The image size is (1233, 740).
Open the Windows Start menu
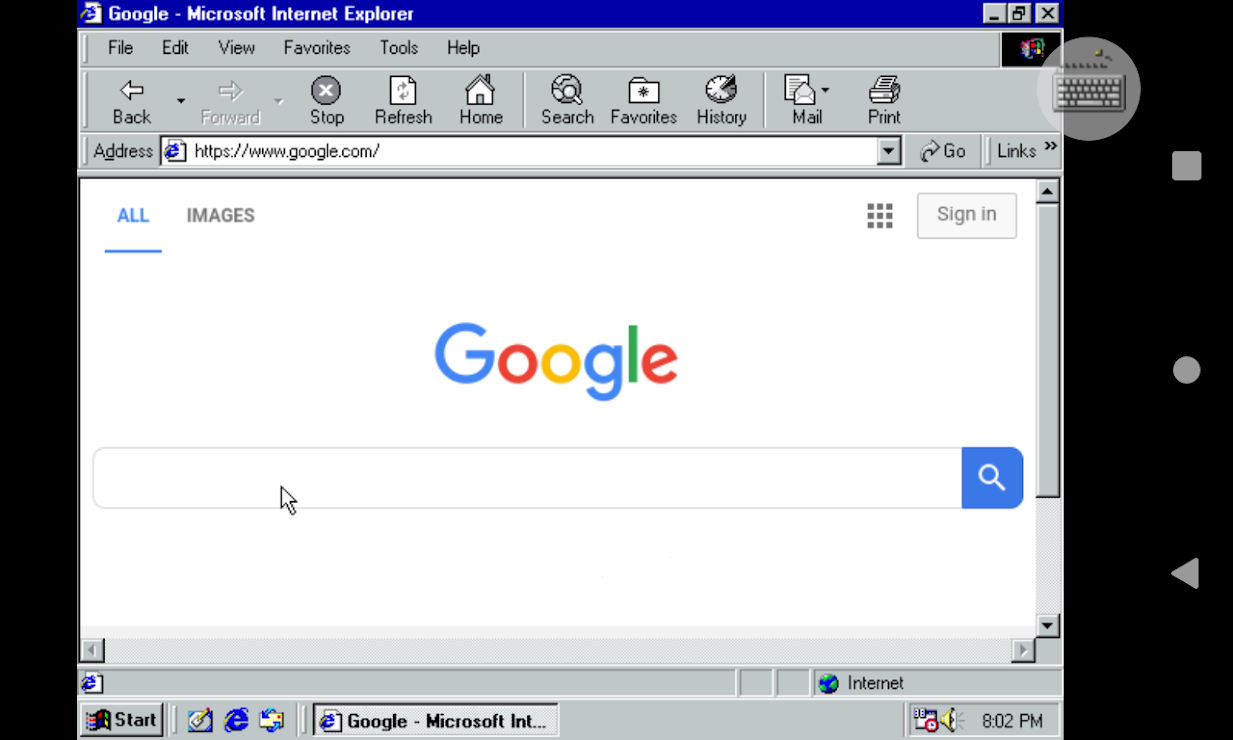coord(122,720)
